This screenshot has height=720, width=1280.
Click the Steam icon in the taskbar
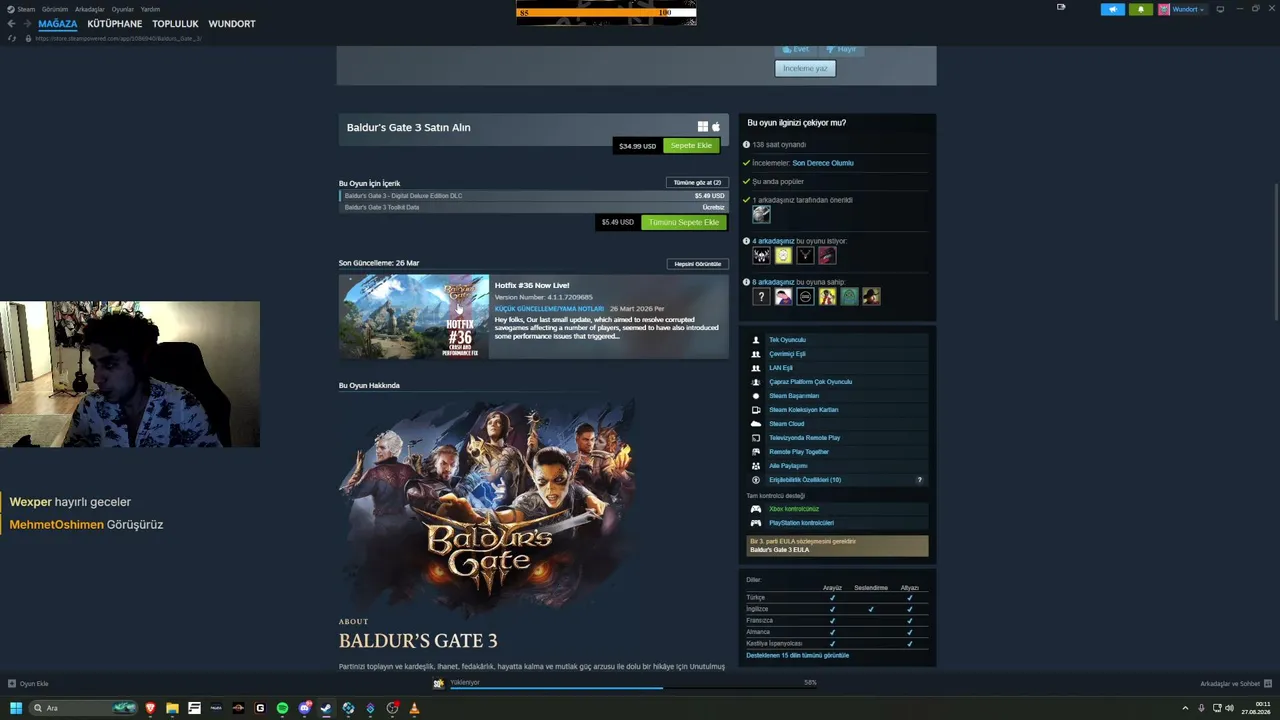point(326,708)
